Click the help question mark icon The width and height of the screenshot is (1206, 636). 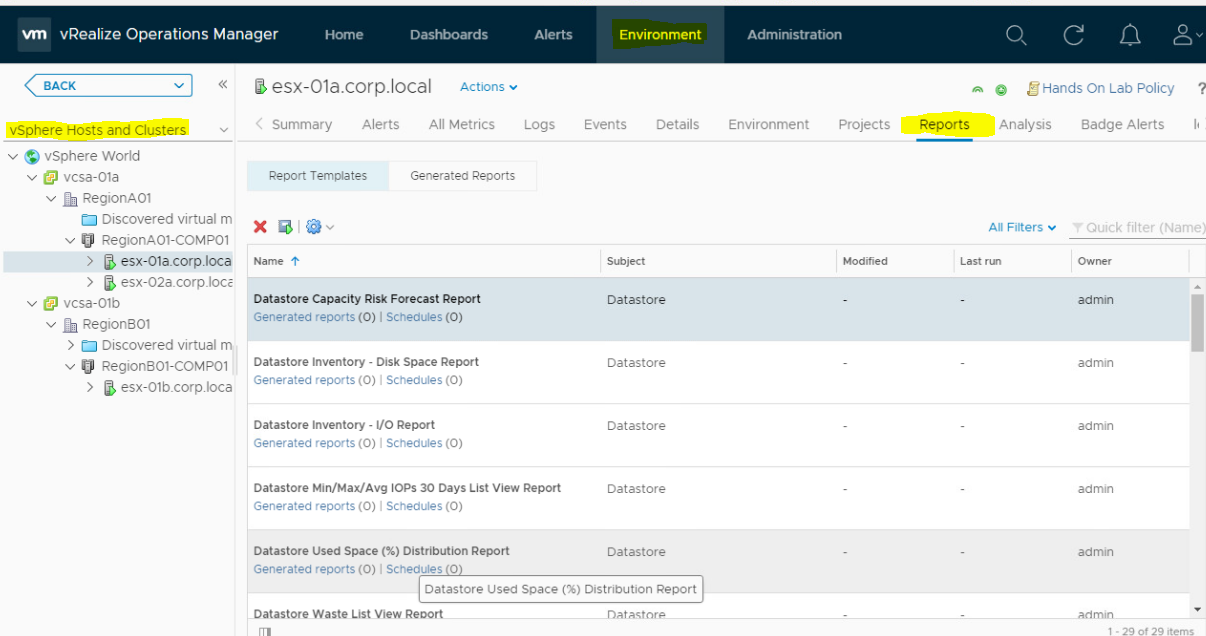point(1201,88)
